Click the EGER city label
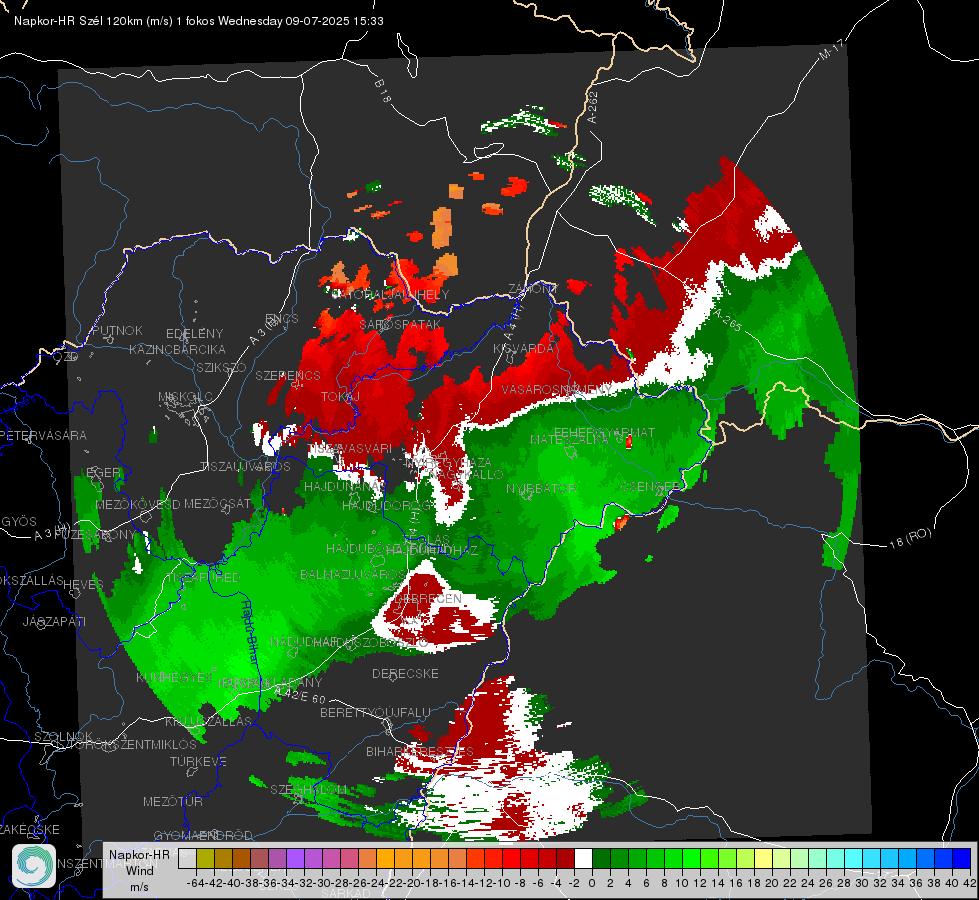979x900 pixels. click(x=103, y=472)
